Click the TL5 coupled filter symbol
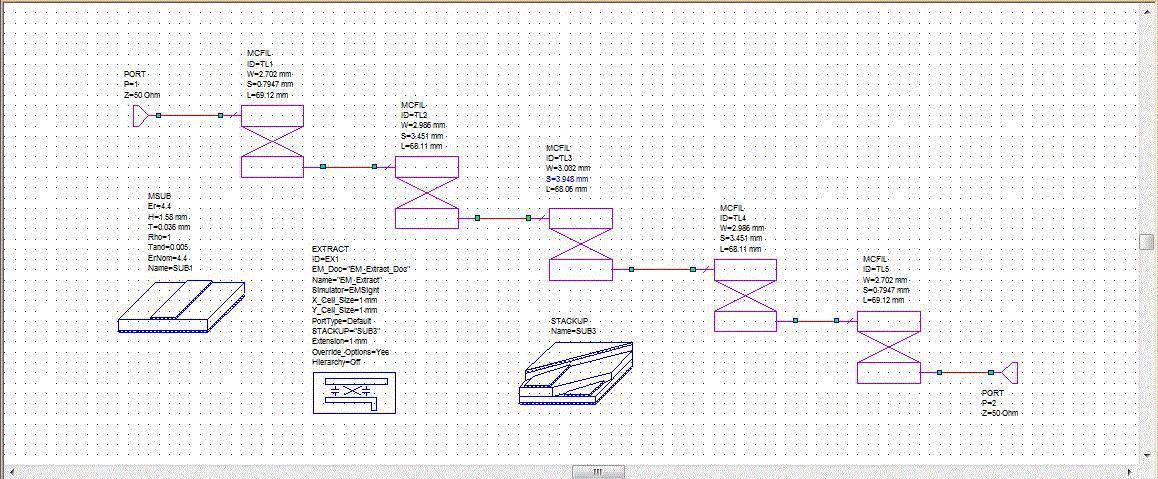The width and height of the screenshot is (1158, 479). point(888,347)
